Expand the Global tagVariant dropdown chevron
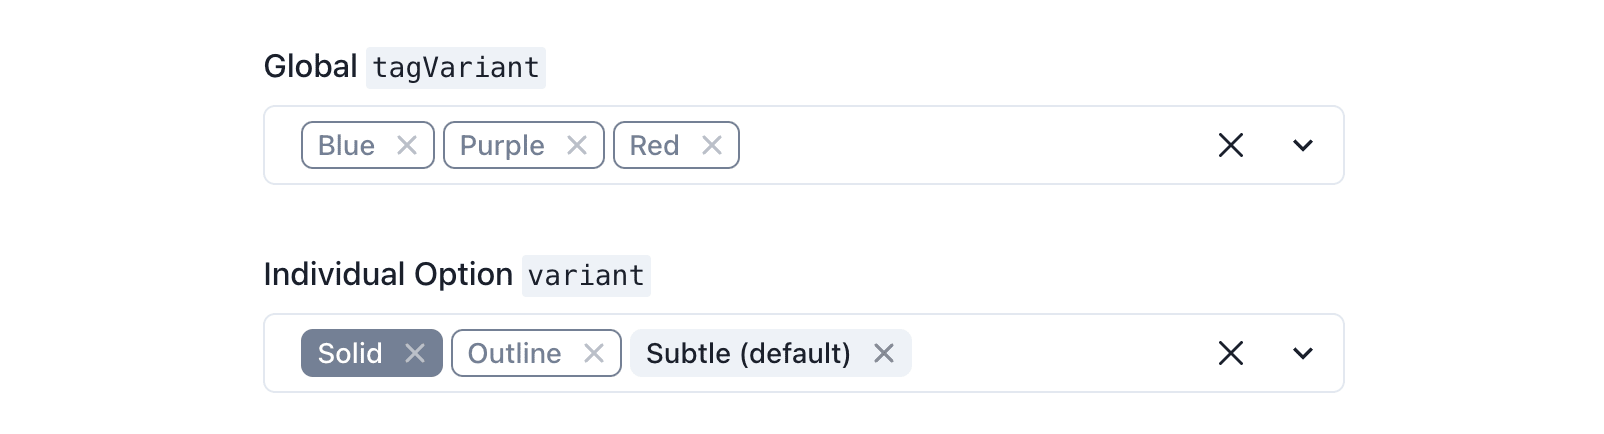Viewport: 1604px width, 434px height. 1302,146
